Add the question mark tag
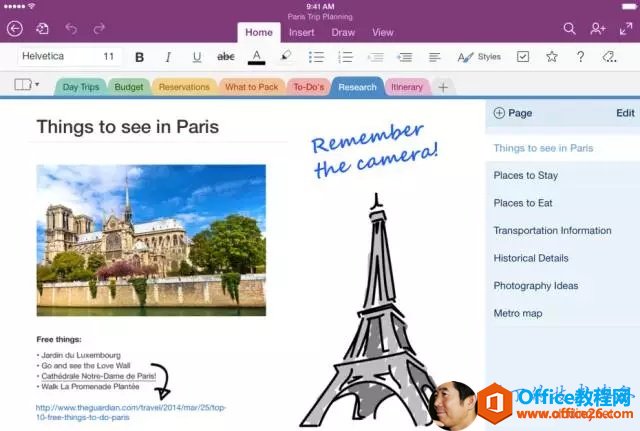 [580, 57]
